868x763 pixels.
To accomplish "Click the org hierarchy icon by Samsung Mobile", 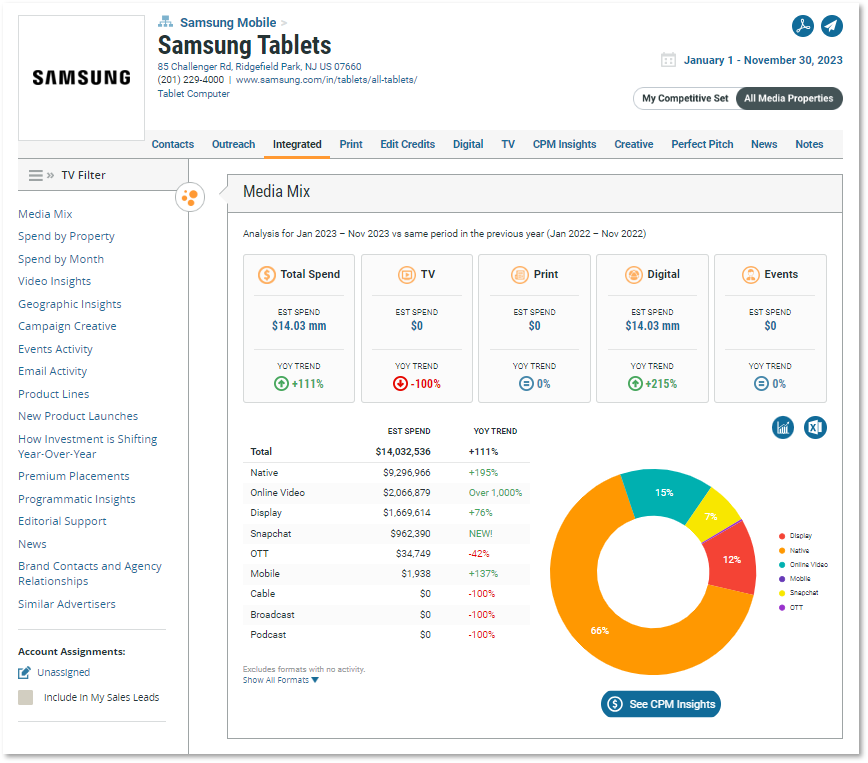I will 166,21.
